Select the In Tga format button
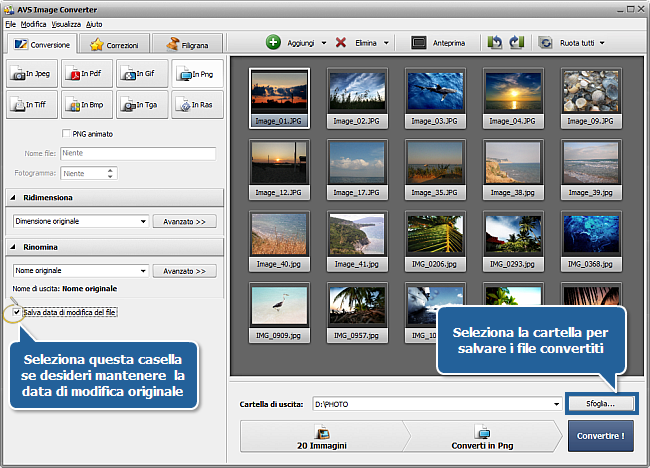This screenshot has height=468, width=650. [x=142, y=104]
